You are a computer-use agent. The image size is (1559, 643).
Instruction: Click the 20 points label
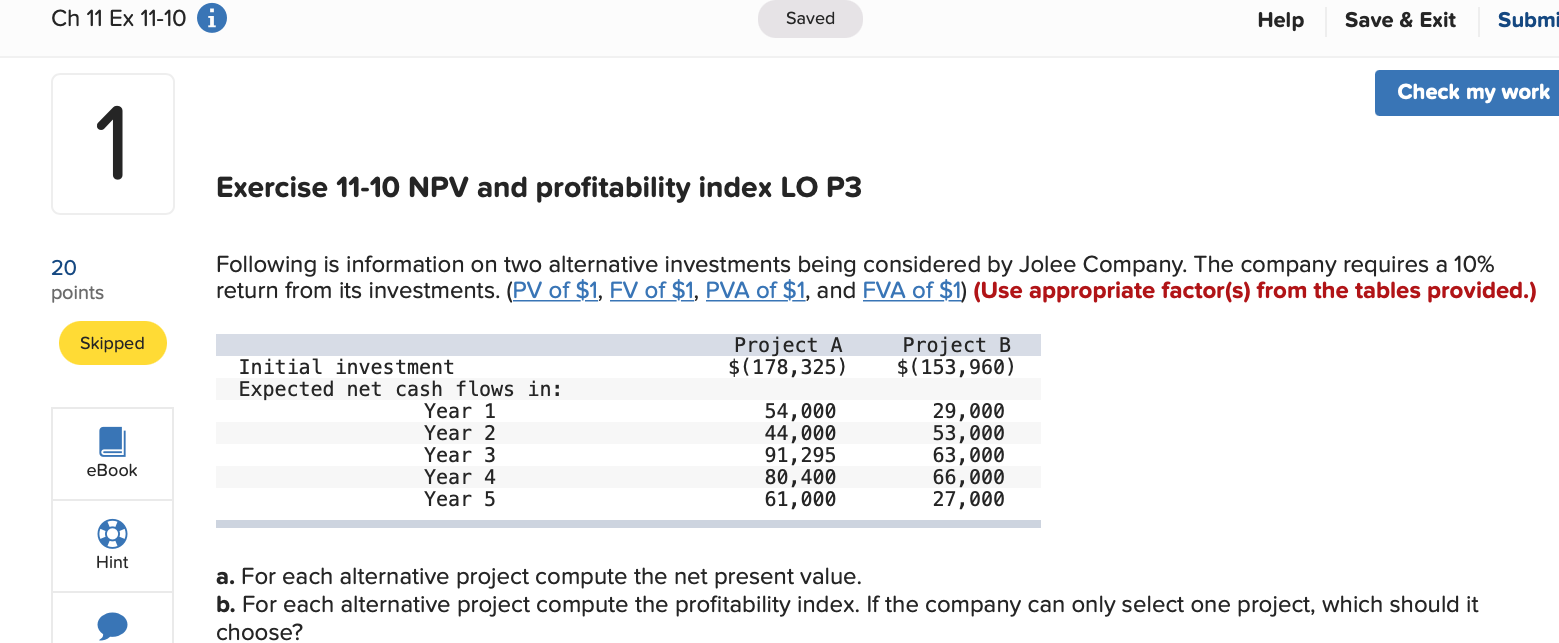(x=77, y=280)
